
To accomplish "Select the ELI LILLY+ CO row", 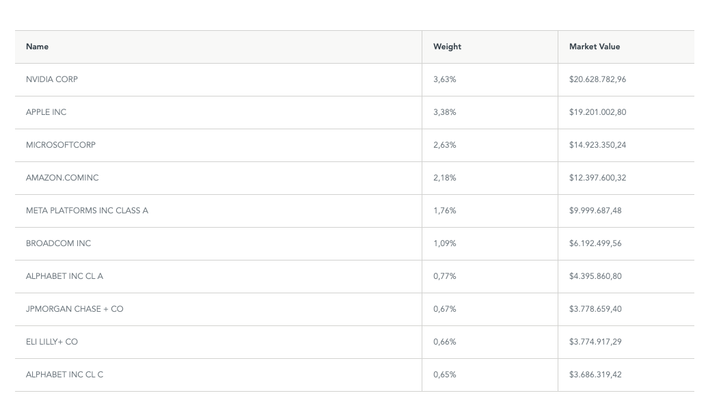I will coord(52,342).
